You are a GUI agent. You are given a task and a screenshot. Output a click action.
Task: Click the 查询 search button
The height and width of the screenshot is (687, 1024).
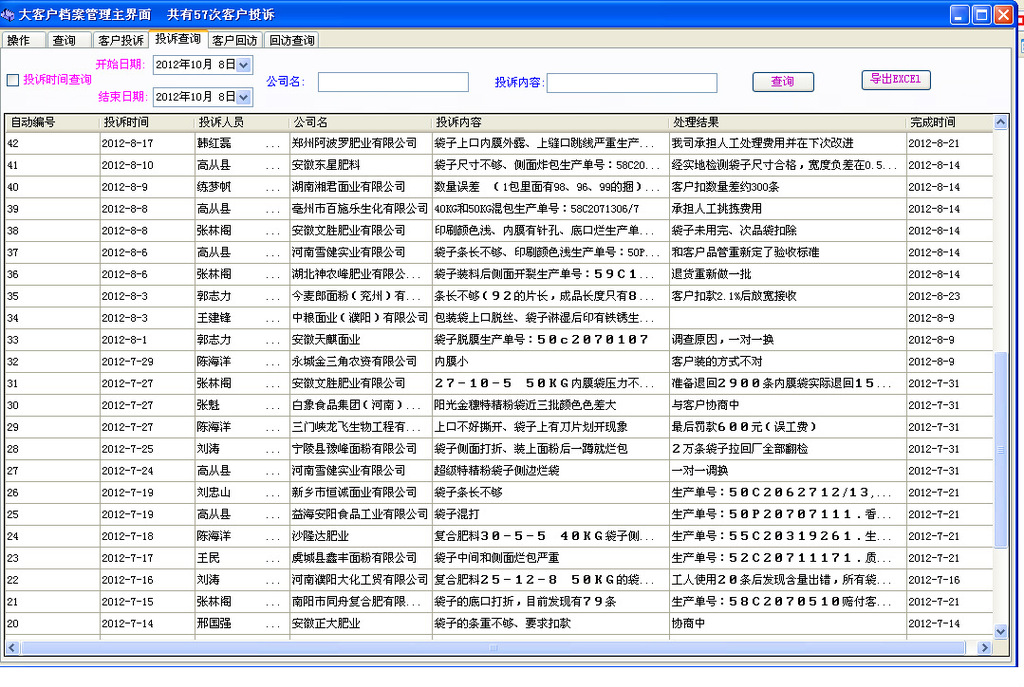[783, 81]
